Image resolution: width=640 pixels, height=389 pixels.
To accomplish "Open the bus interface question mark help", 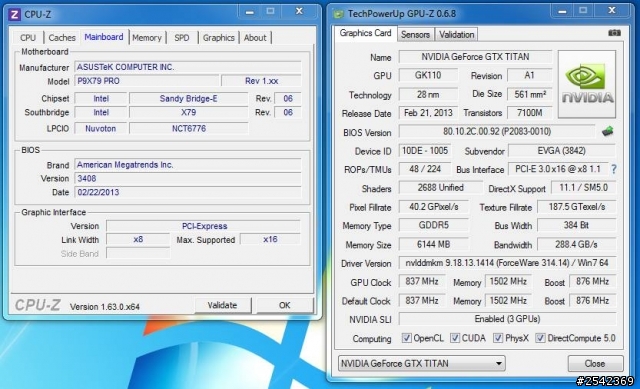I will click(x=613, y=169).
